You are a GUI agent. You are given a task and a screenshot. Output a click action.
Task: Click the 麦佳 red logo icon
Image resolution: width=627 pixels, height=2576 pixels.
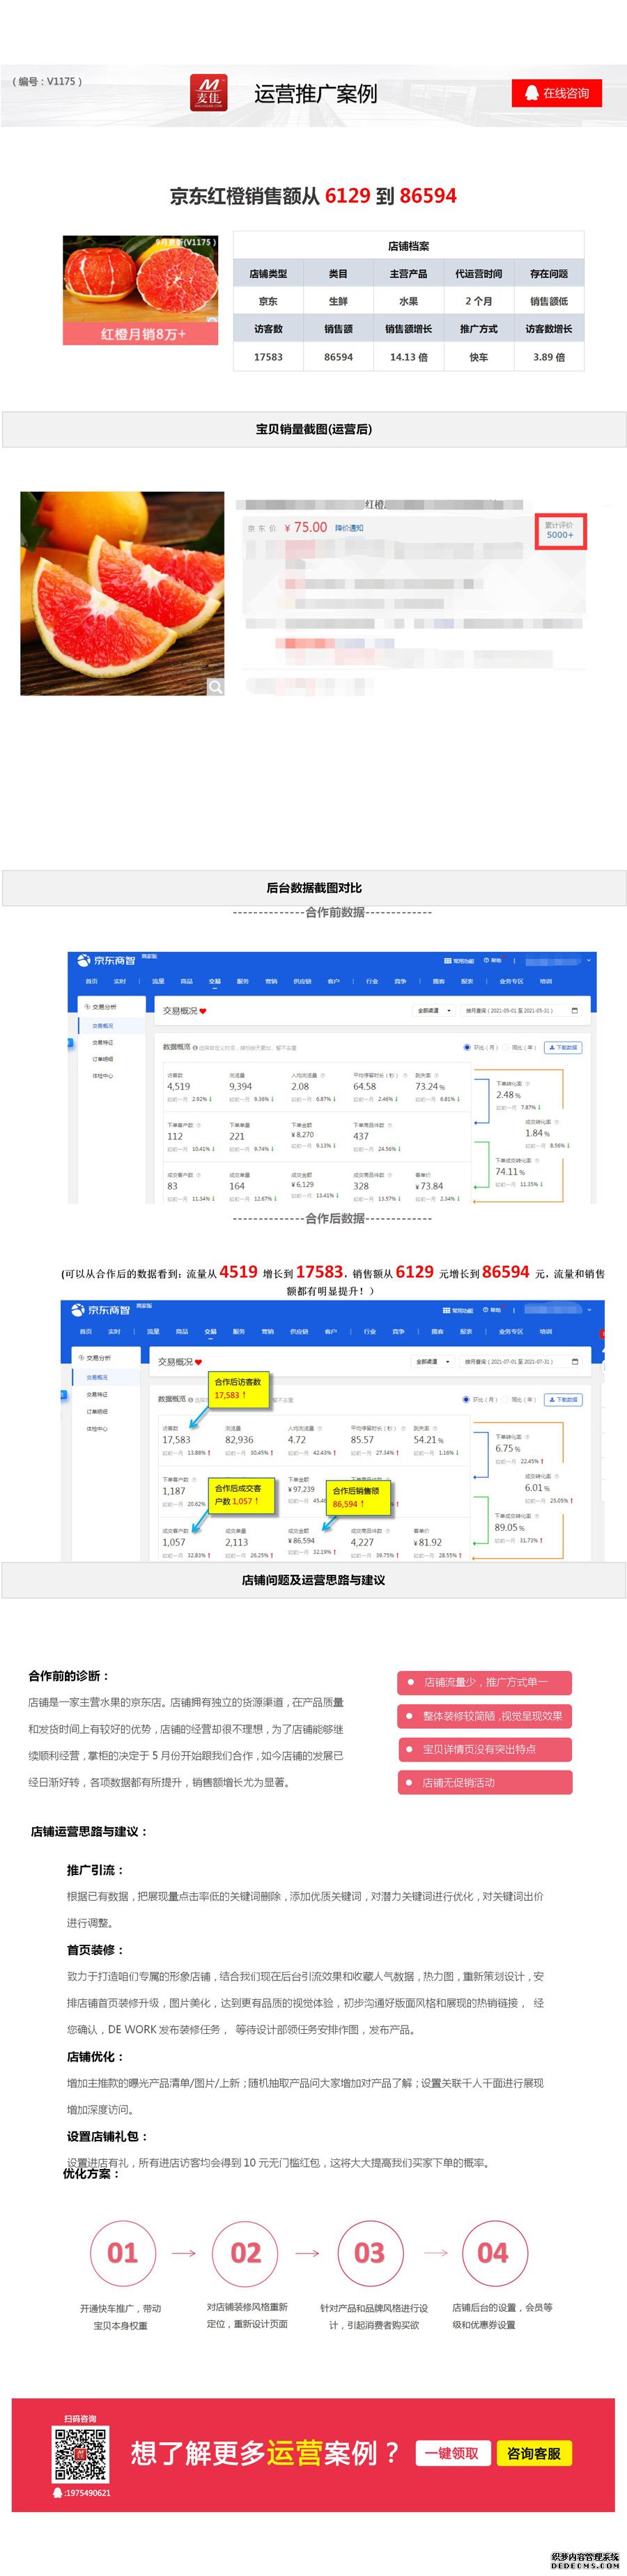coord(208,93)
